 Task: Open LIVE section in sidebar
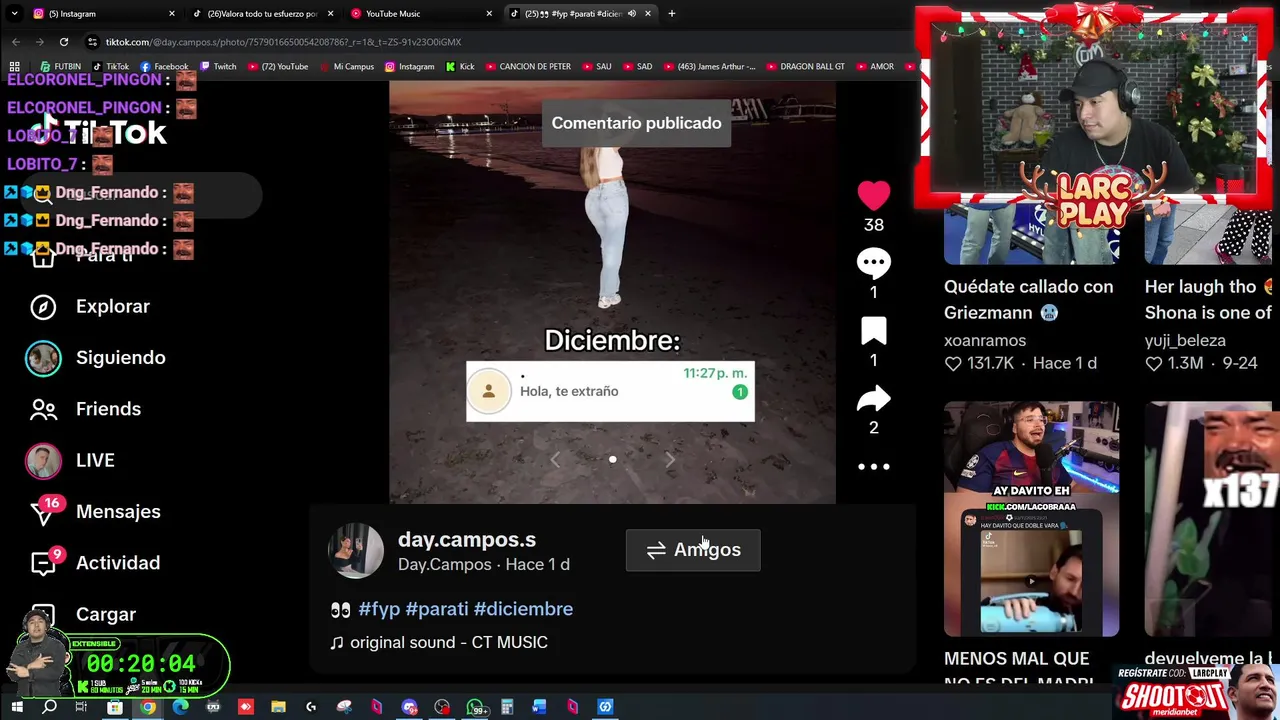tap(95, 460)
